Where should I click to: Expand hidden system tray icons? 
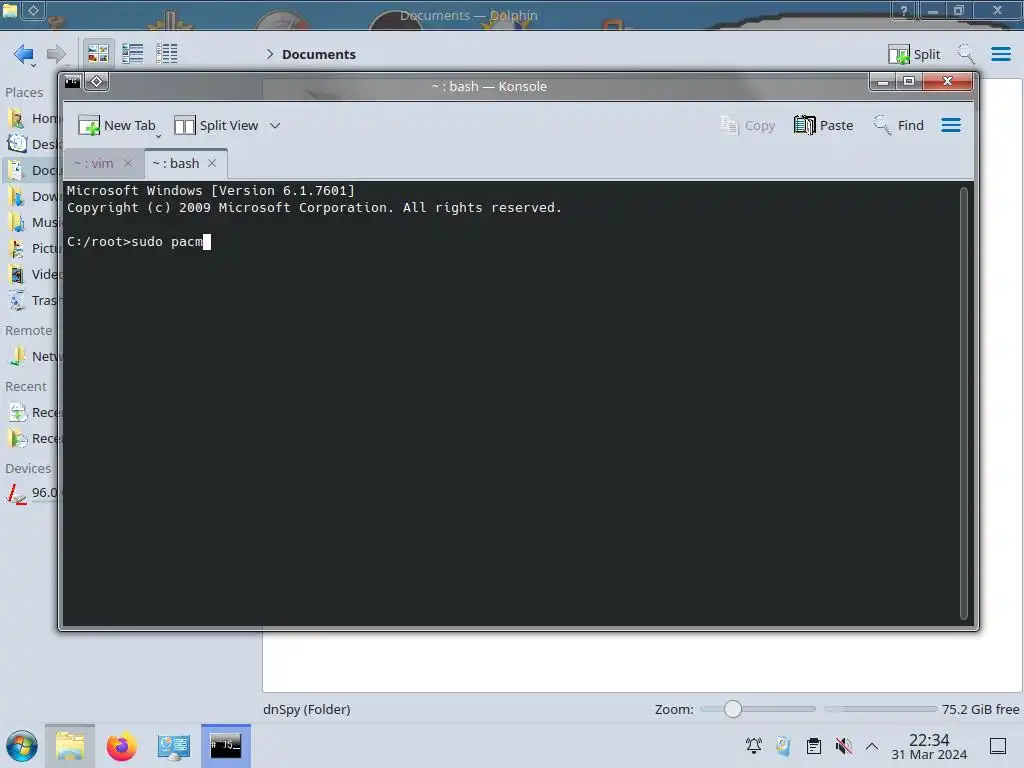pos(872,746)
